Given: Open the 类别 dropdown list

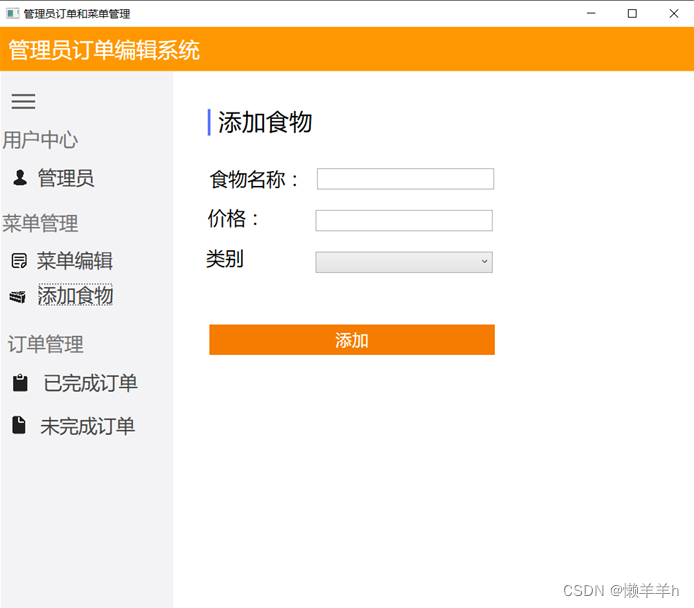Looking at the screenshot, I should pos(404,262).
